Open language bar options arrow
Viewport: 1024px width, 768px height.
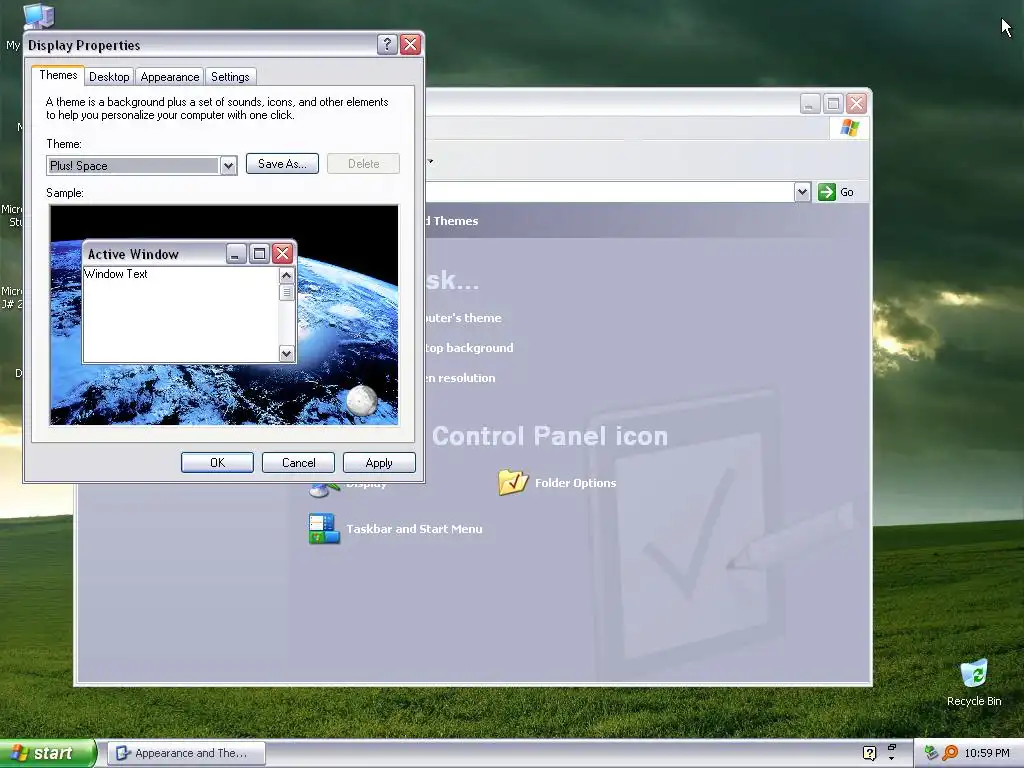point(891,759)
